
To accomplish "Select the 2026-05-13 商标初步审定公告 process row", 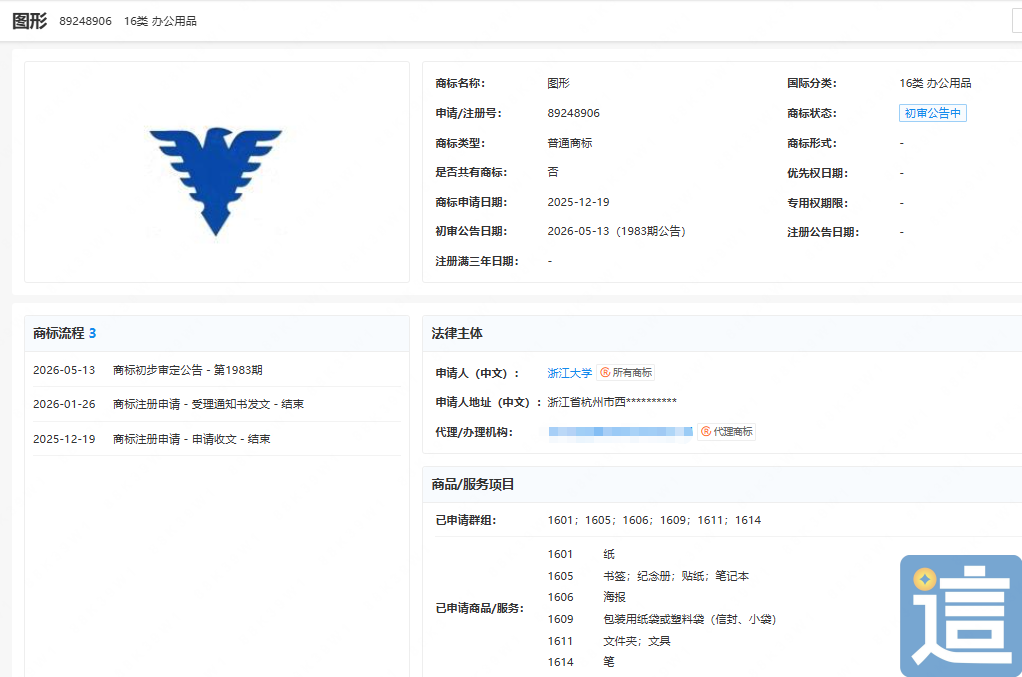I will tap(216, 370).
